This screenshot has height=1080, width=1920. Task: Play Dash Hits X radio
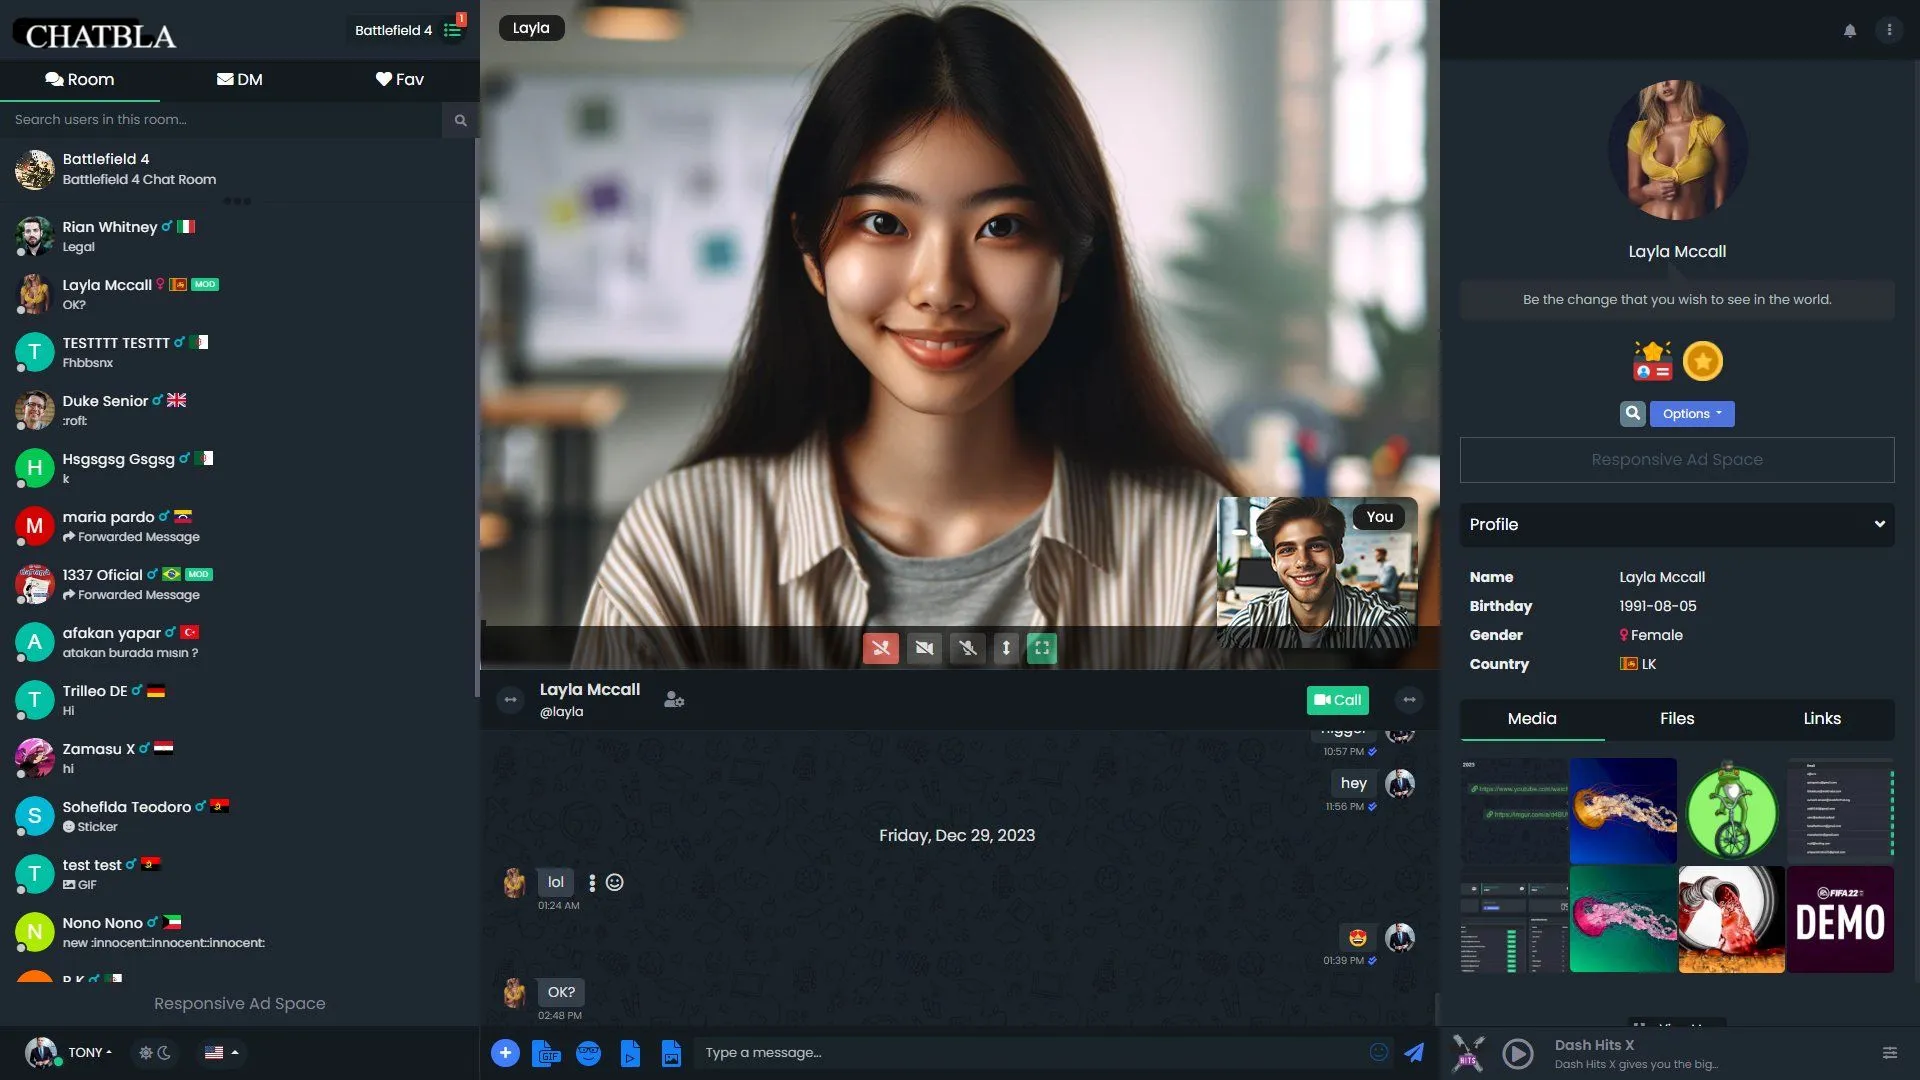click(1518, 1054)
